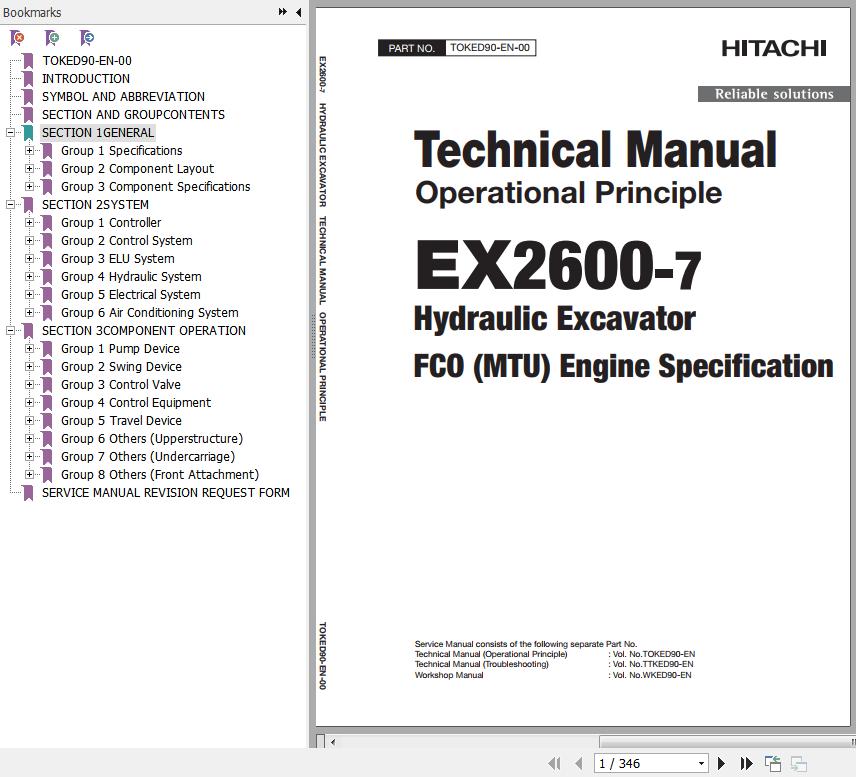Open the page number dropdown
The width and height of the screenshot is (856, 777).
click(x=700, y=763)
